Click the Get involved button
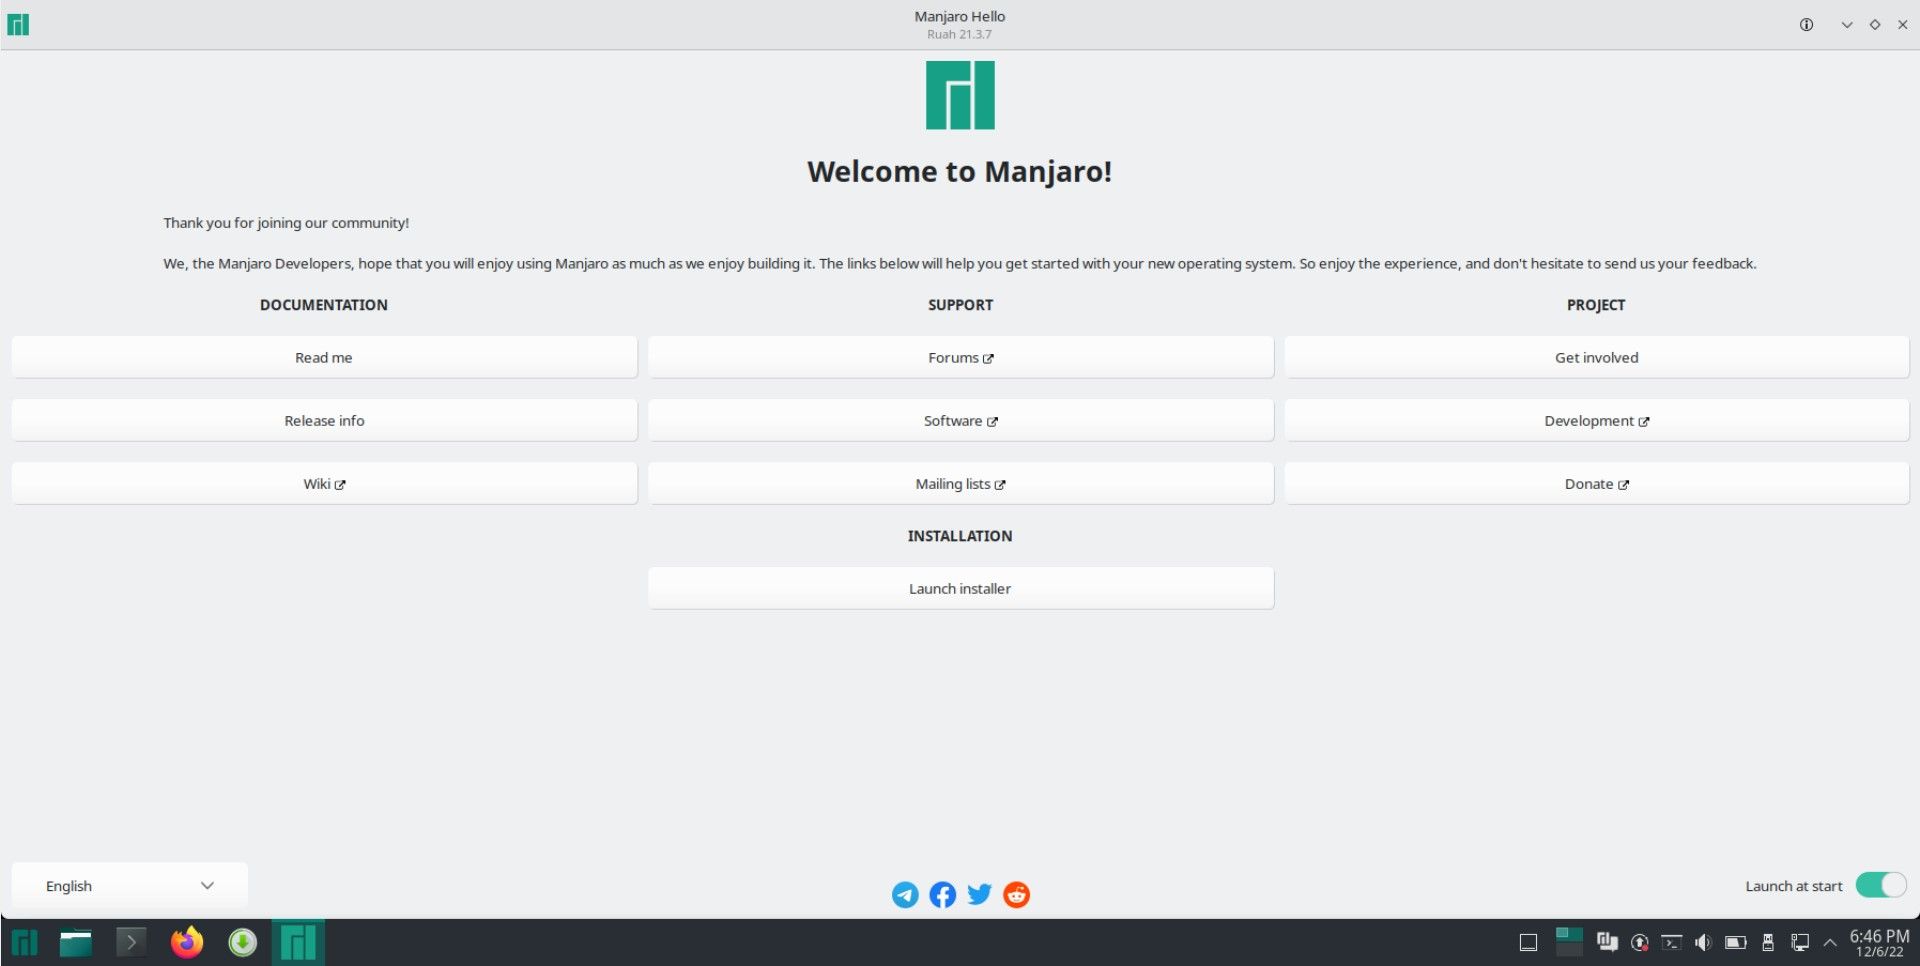Screen dimensions: 1920x966 (1597, 357)
